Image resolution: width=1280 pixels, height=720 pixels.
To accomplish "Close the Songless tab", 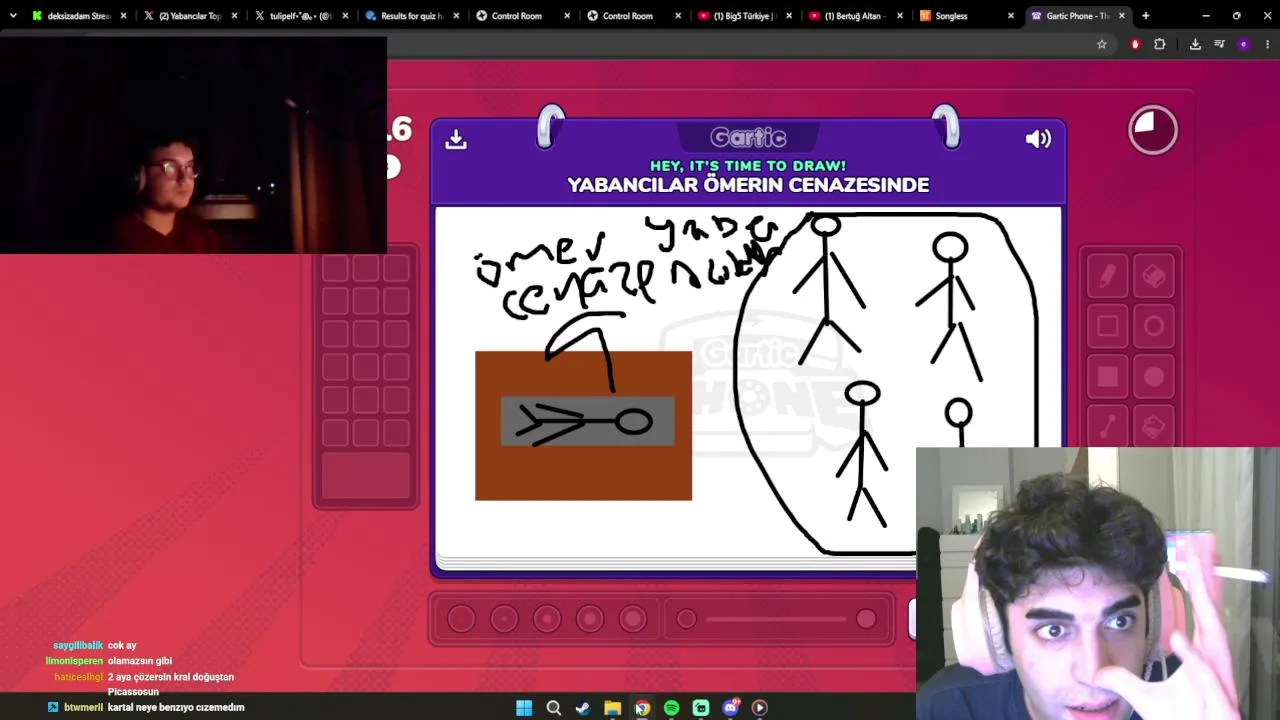I will click(1010, 16).
